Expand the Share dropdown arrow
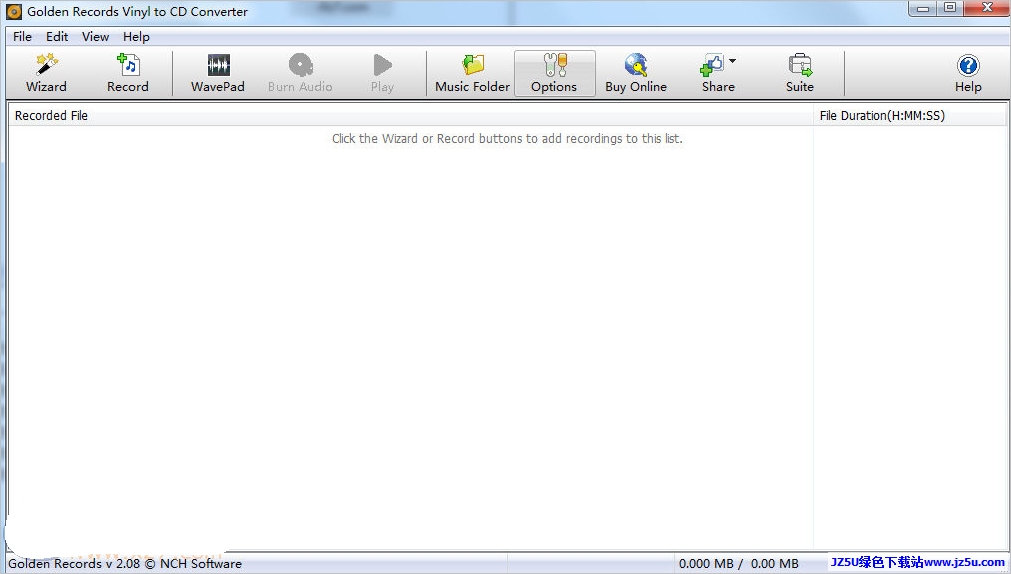The height and width of the screenshot is (574, 1011). tap(732, 61)
